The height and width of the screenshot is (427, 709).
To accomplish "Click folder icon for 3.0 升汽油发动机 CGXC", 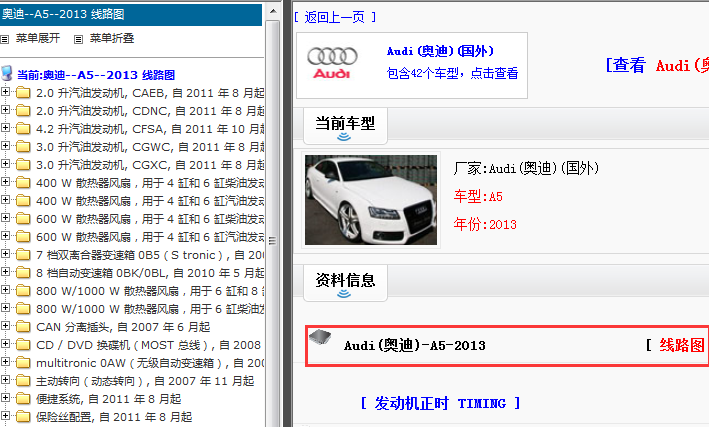I will (x=23, y=165).
